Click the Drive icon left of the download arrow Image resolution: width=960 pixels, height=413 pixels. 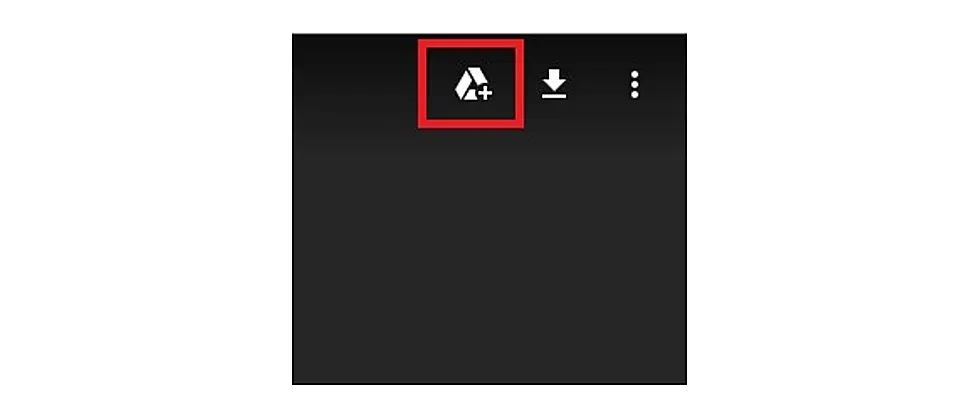coord(473,84)
